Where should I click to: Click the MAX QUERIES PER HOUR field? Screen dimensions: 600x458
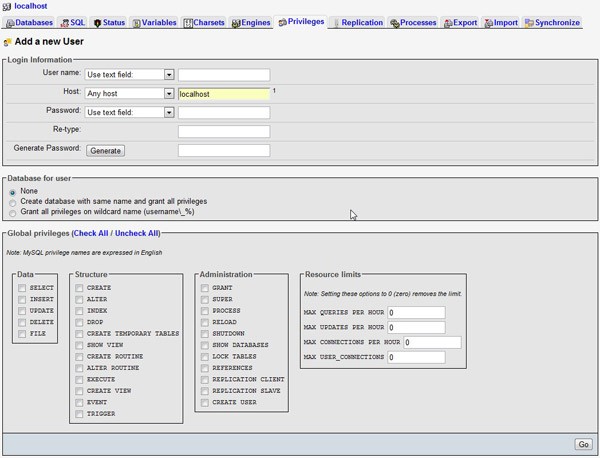(416, 313)
